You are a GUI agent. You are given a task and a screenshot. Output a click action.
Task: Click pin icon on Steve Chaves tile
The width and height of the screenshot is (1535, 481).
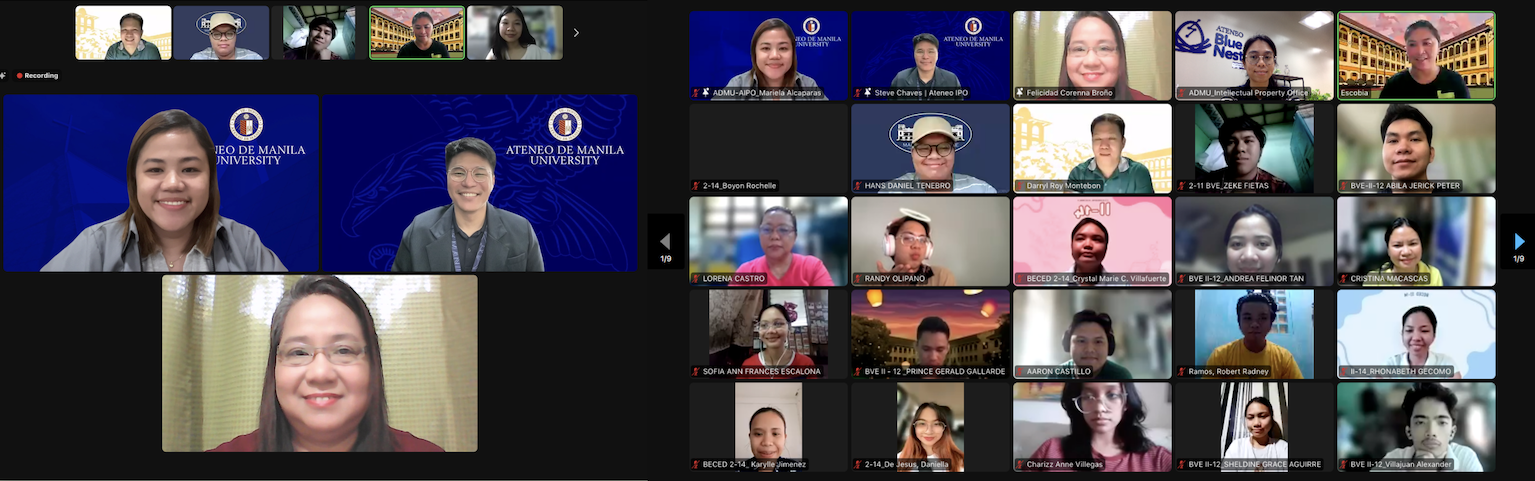coord(867,93)
